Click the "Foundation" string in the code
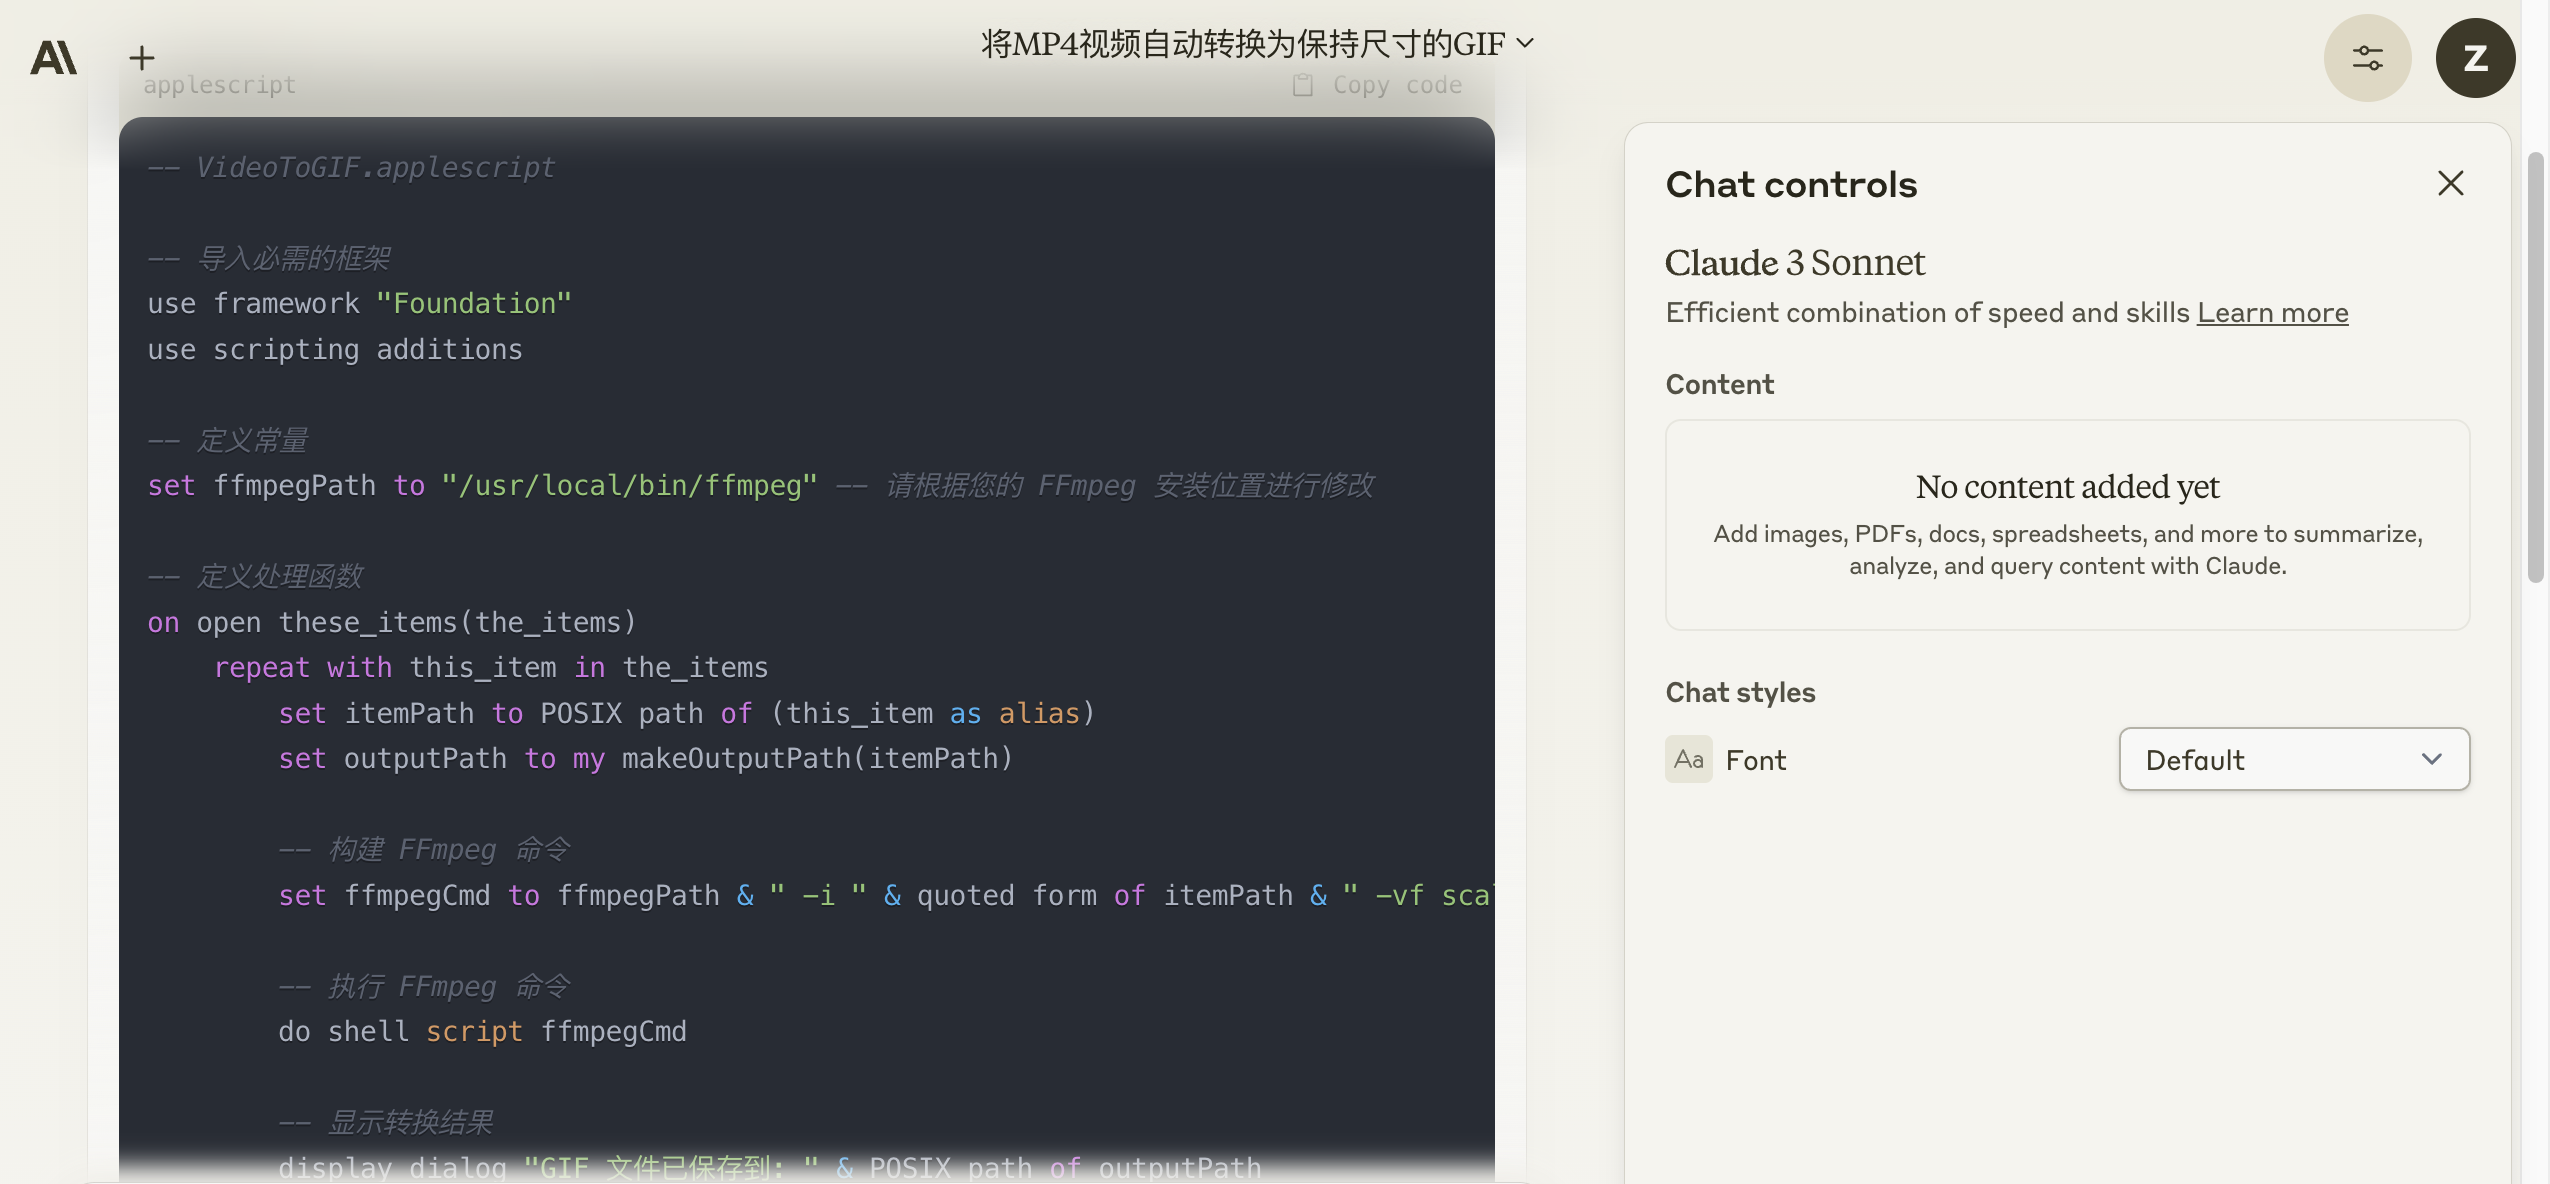This screenshot has height=1184, width=2550. pos(474,303)
